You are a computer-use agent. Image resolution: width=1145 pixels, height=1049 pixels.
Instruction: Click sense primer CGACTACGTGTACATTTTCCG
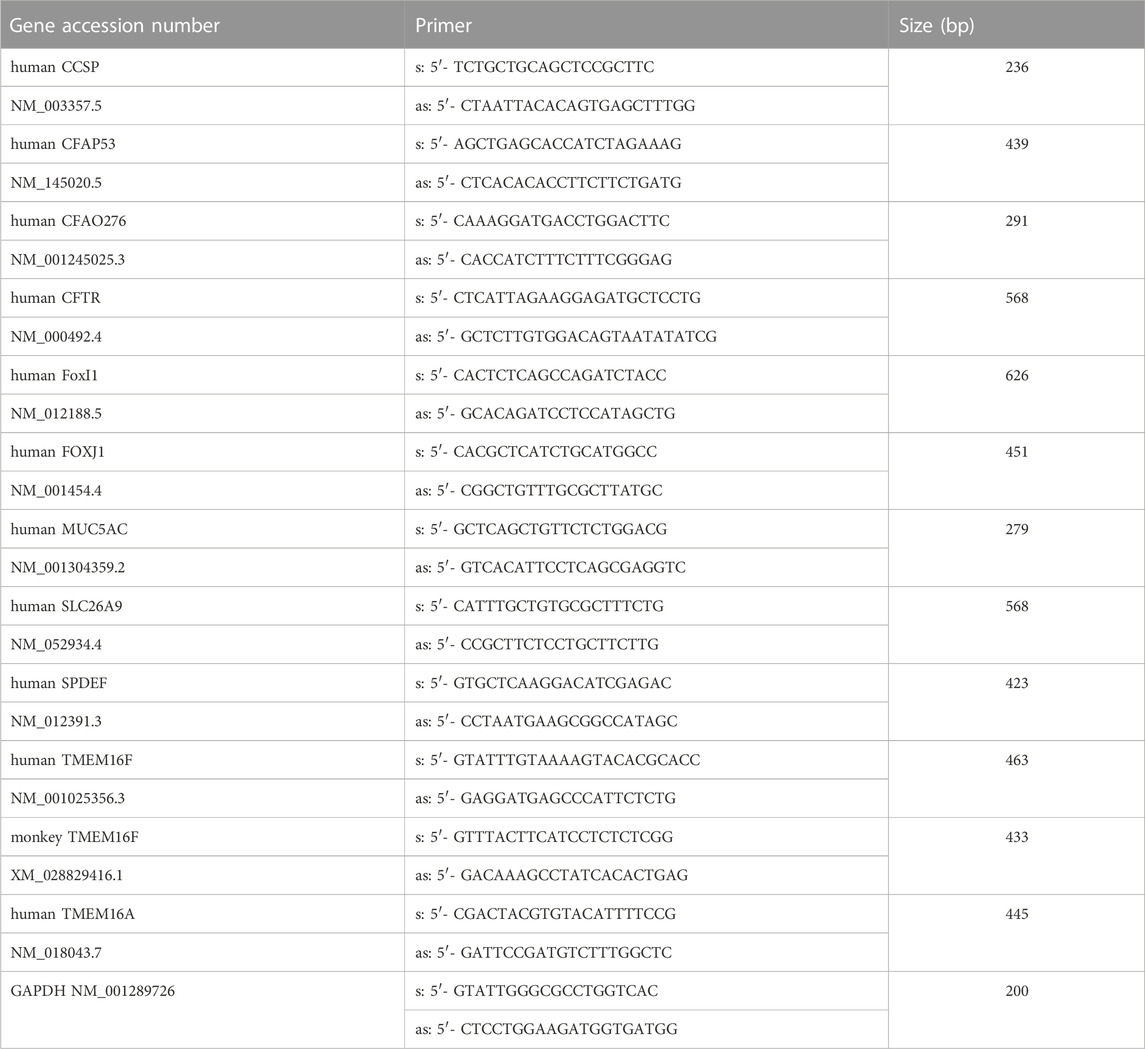(564, 914)
